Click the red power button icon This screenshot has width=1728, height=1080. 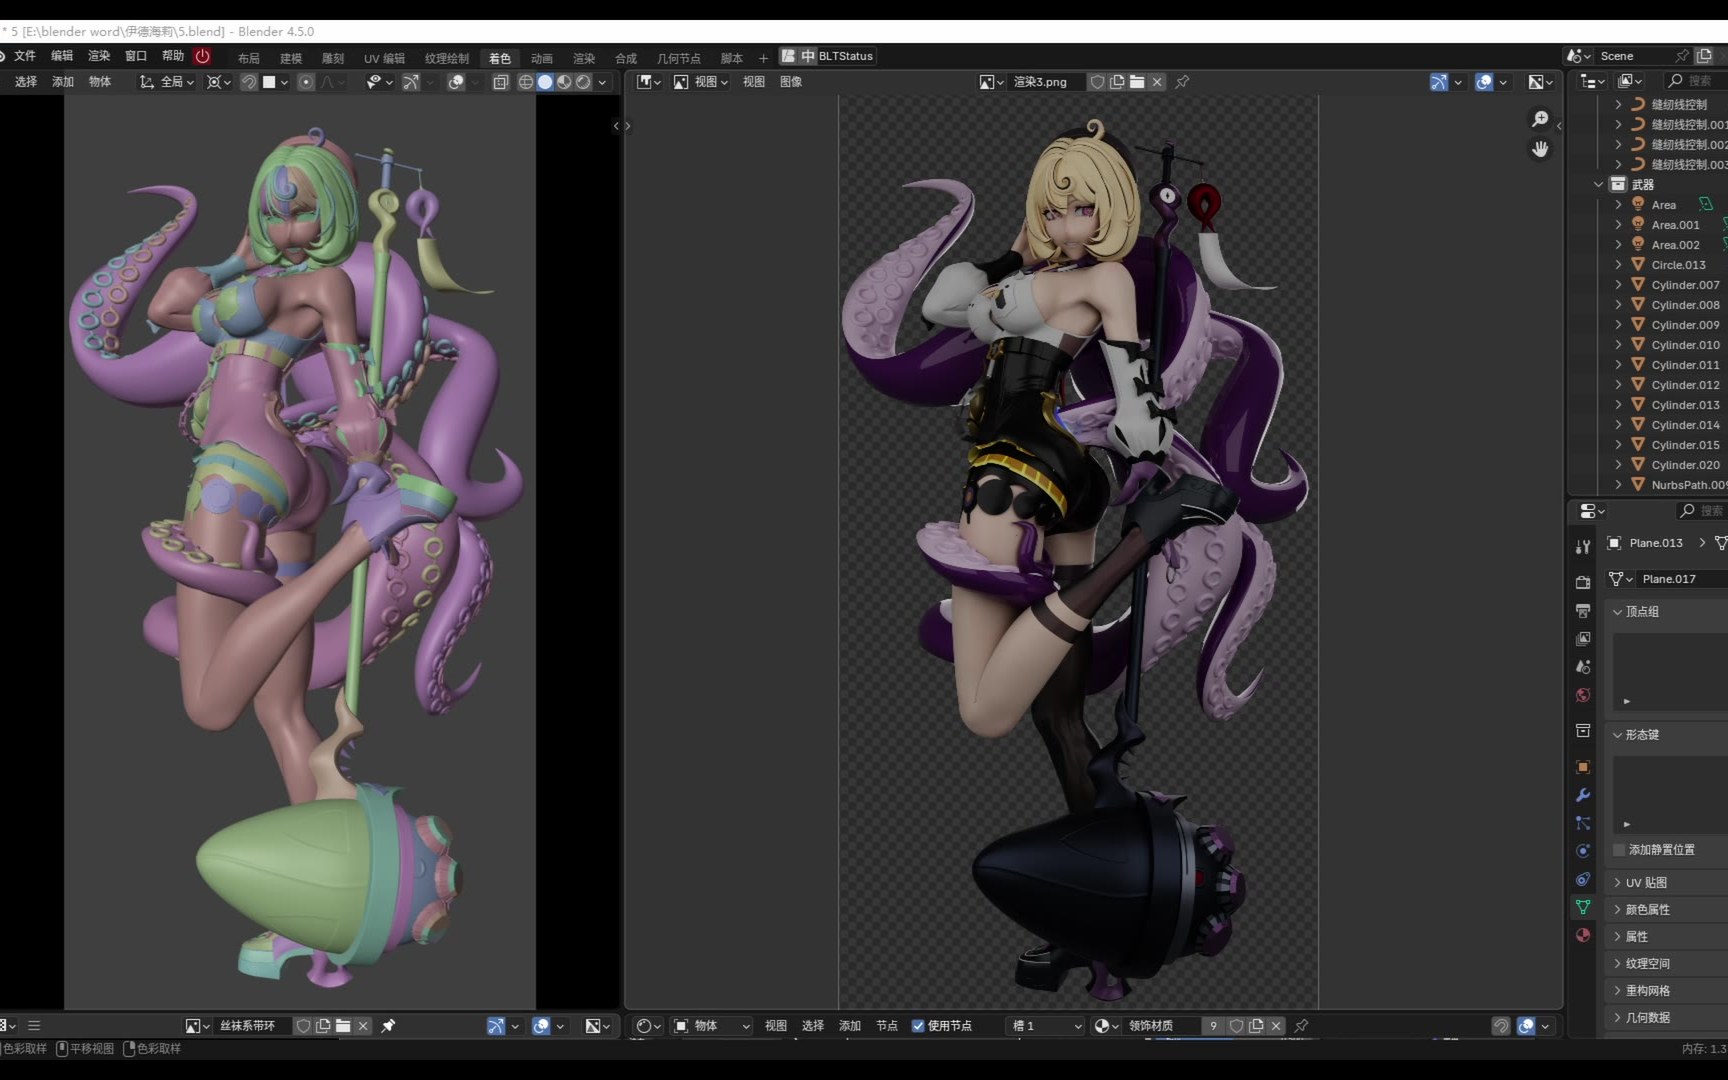point(203,56)
